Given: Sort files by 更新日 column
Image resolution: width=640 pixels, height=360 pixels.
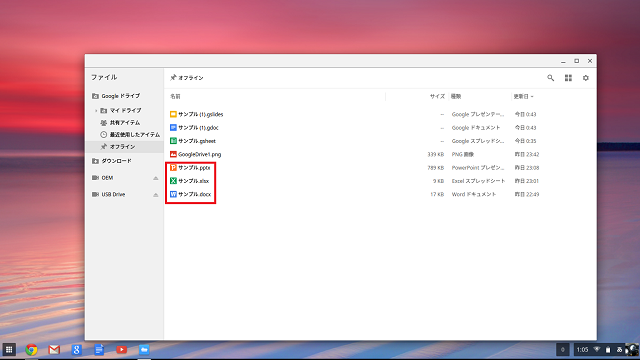Looking at the screenshot, I should [x=523, y=96].
